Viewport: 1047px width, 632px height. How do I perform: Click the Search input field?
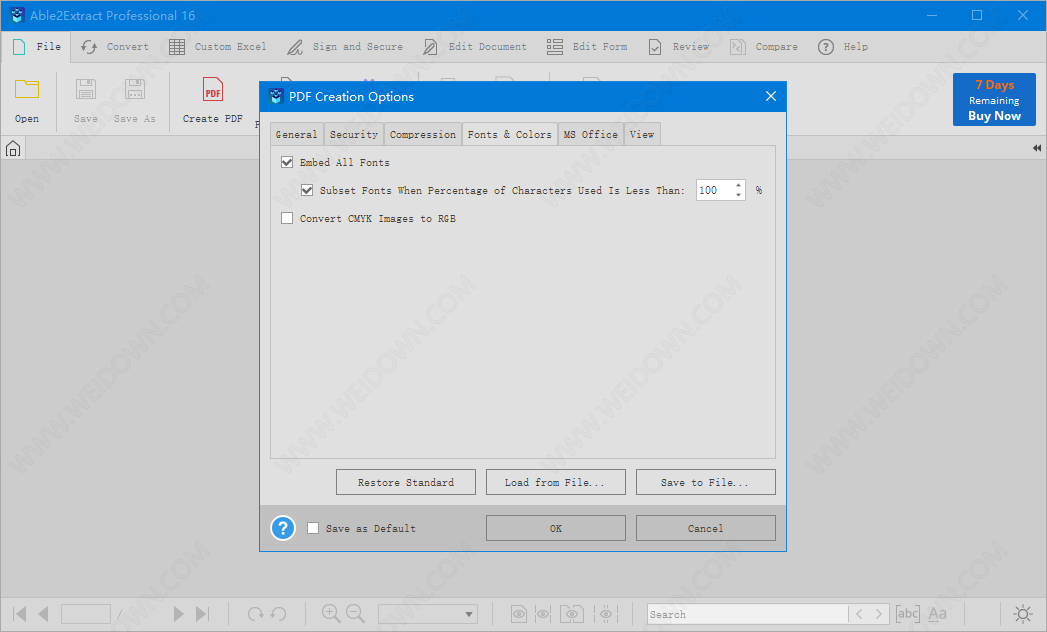(x=747, y=614)
